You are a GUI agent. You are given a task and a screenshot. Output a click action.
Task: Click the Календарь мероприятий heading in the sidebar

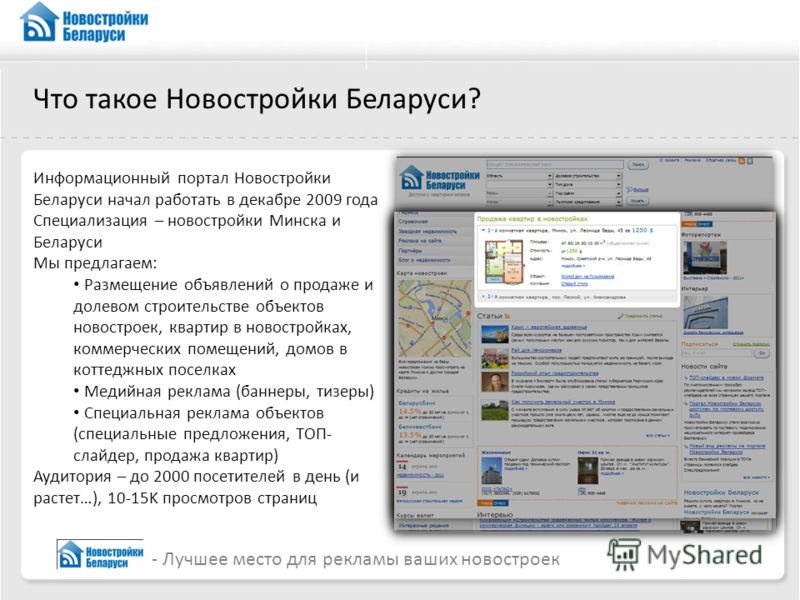pyautogui.click(x=431, y=455)
